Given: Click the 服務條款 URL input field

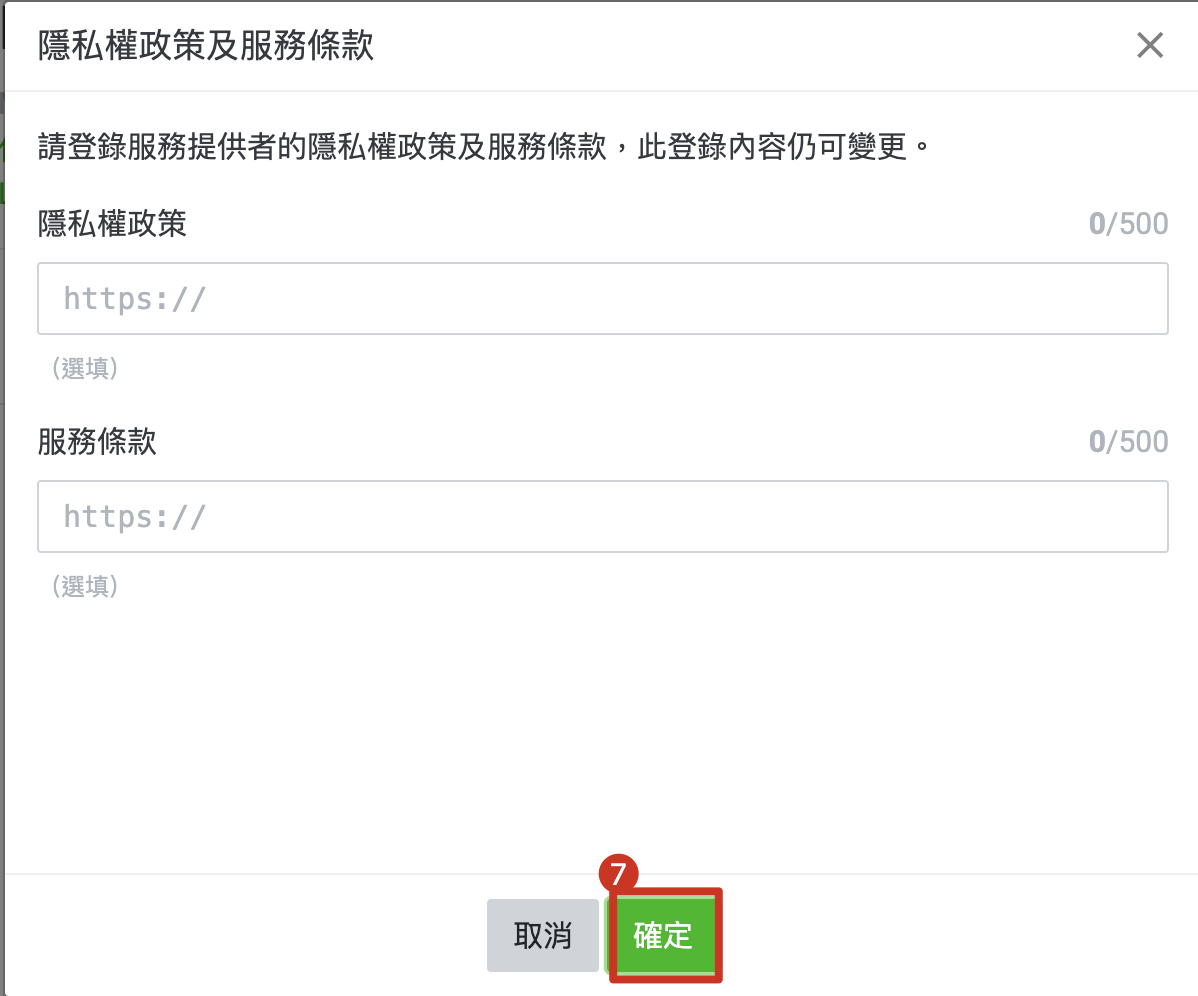Looking at the screenshot, I should click(603, 516).
